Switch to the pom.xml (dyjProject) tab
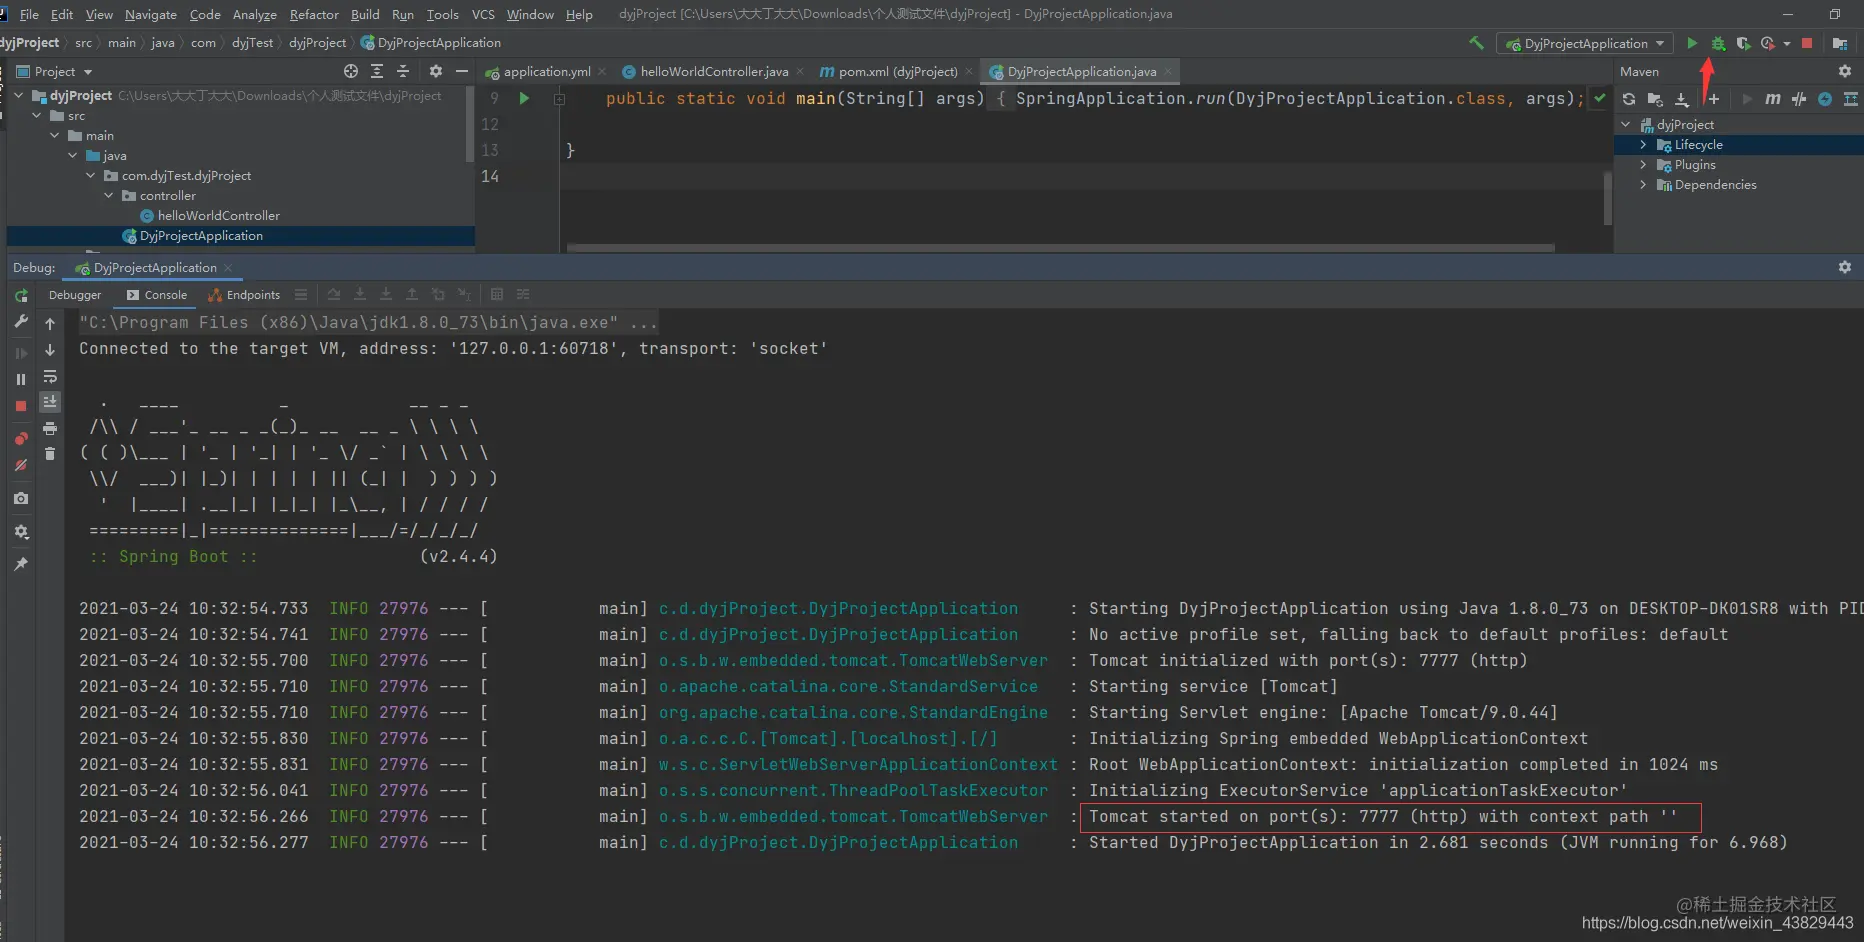The height and width of the screenshot is (942, 1864). 897,72
